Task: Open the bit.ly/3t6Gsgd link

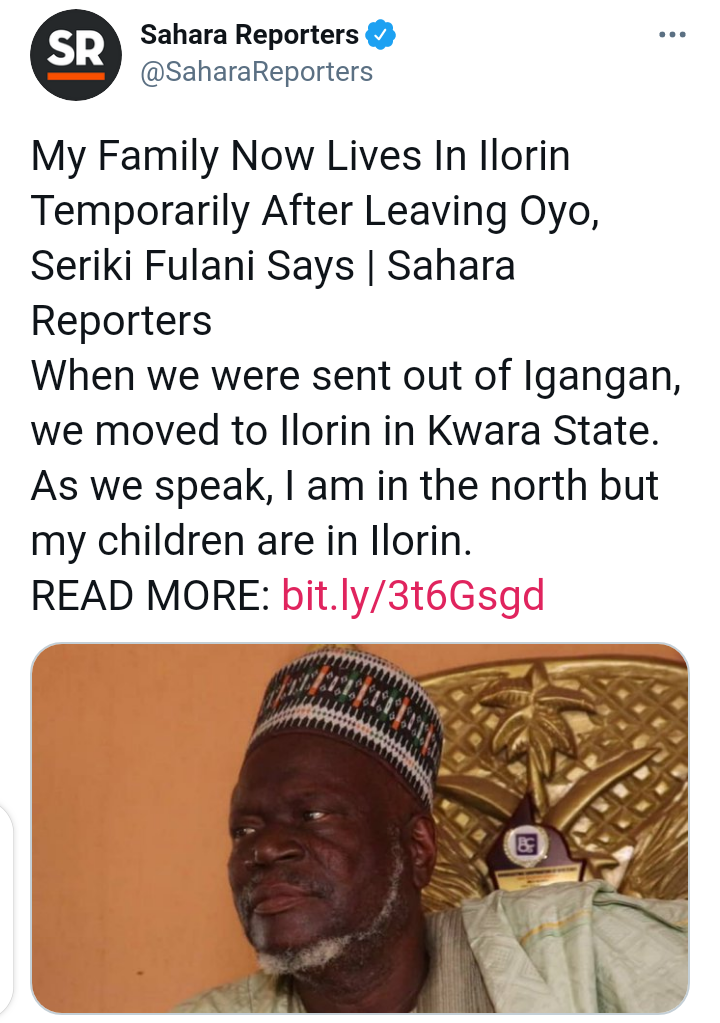Action: pos(413,595)
